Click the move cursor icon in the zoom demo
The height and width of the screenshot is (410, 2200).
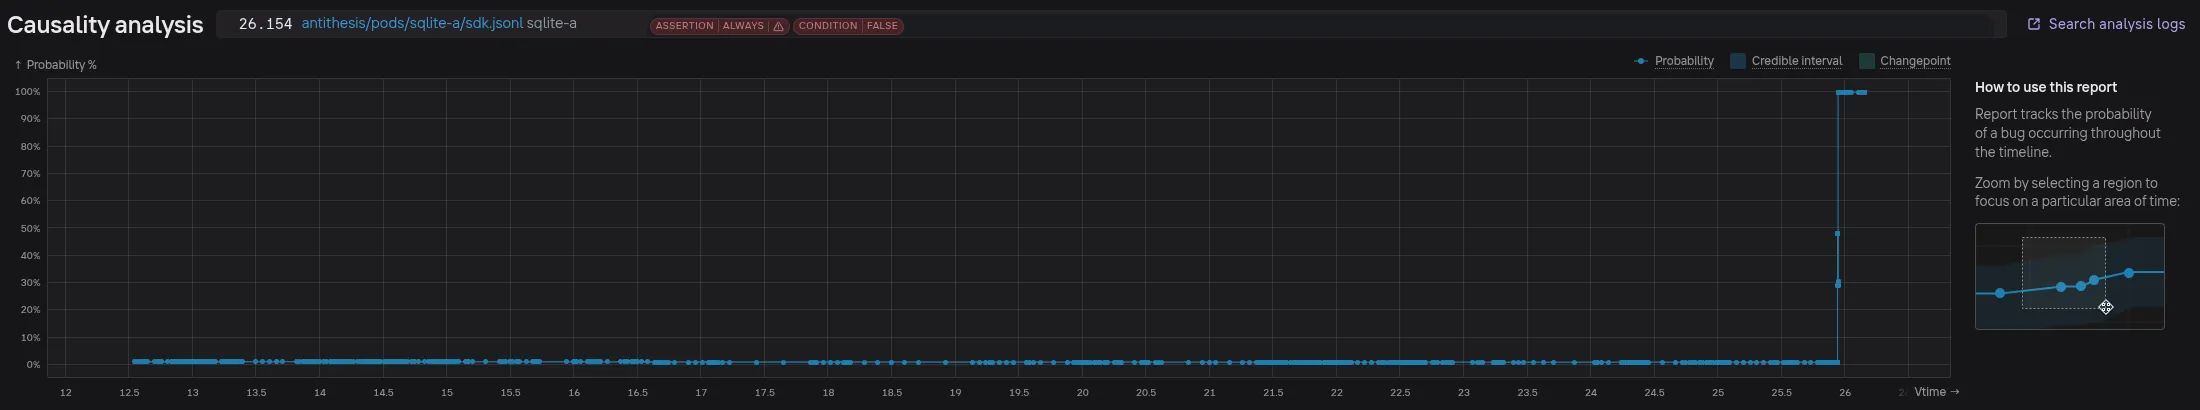pyautogui.click(x=2105, y=307)
